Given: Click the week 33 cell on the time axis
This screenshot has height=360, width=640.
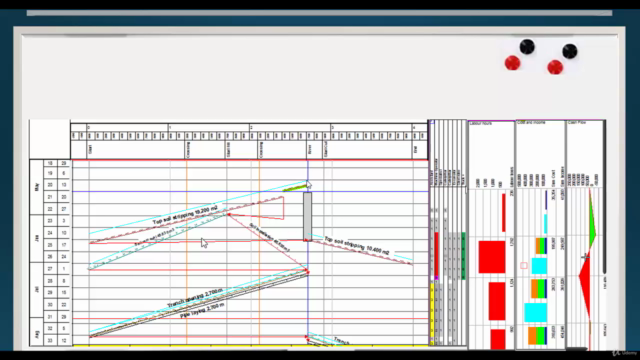Looking at the screenshot, I should (x=50, y=340).
